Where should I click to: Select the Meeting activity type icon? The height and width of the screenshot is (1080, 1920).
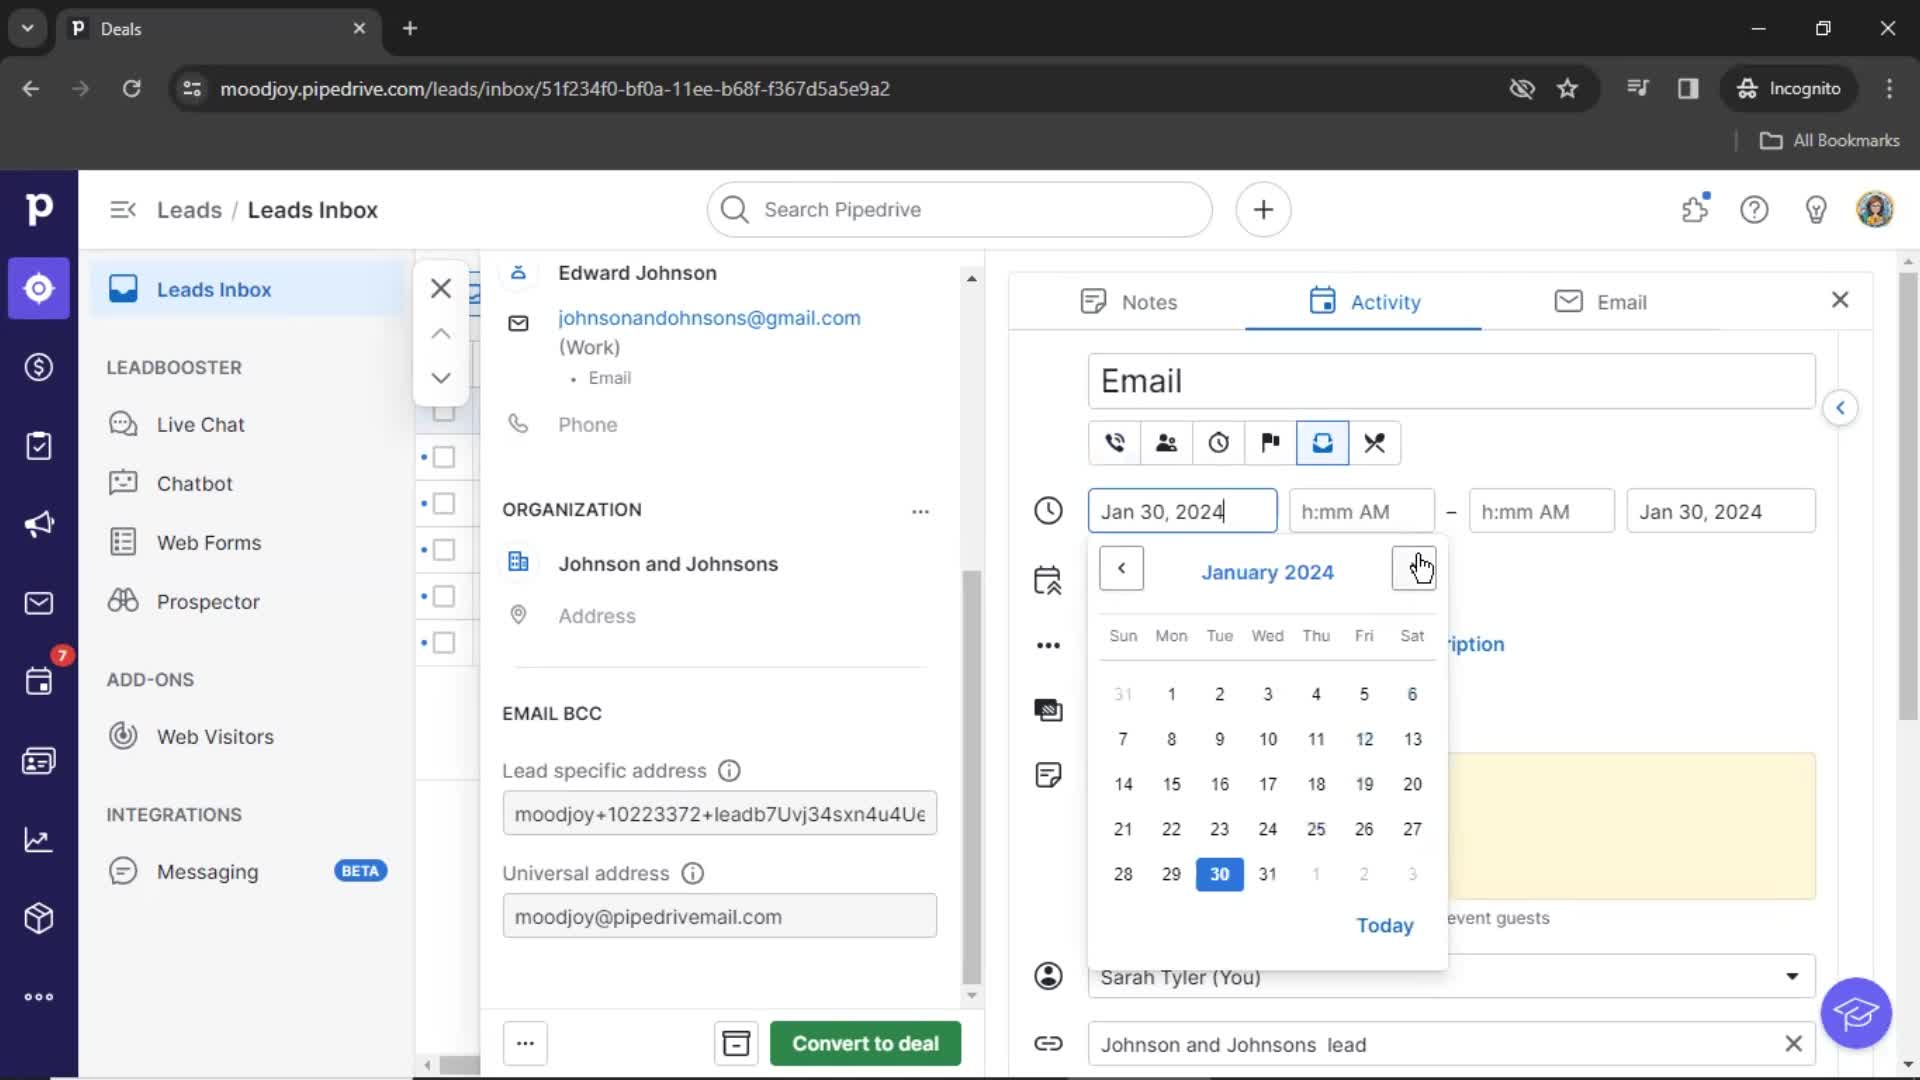pos(1167,443)
